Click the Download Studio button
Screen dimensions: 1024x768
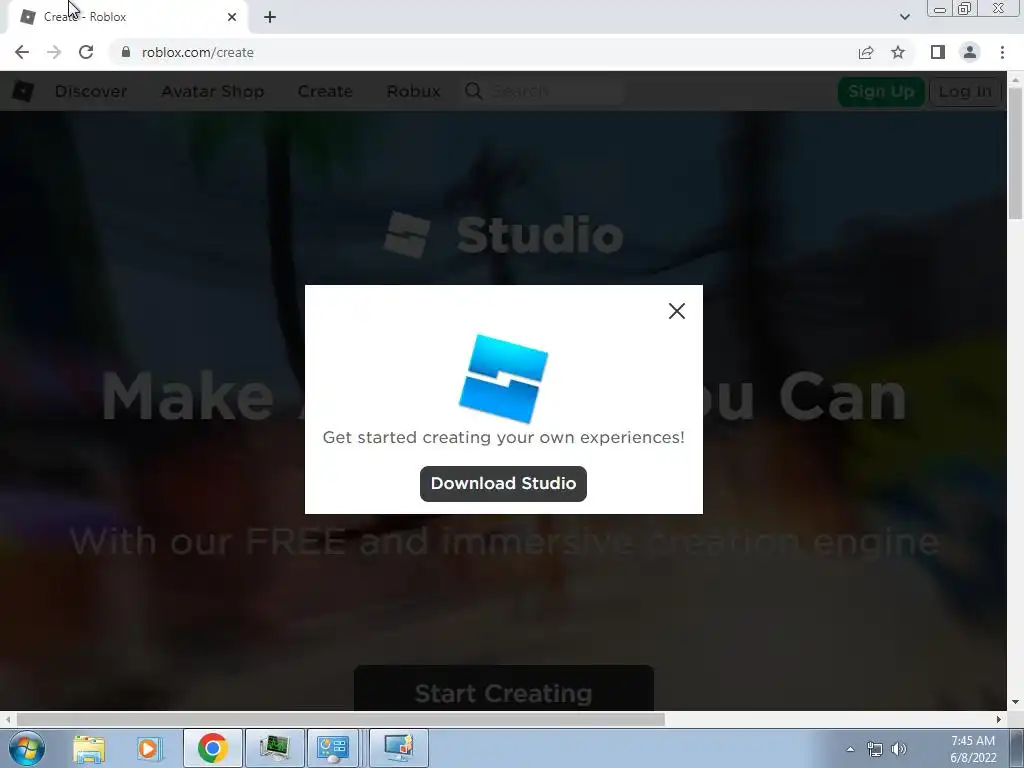point(503,484)
